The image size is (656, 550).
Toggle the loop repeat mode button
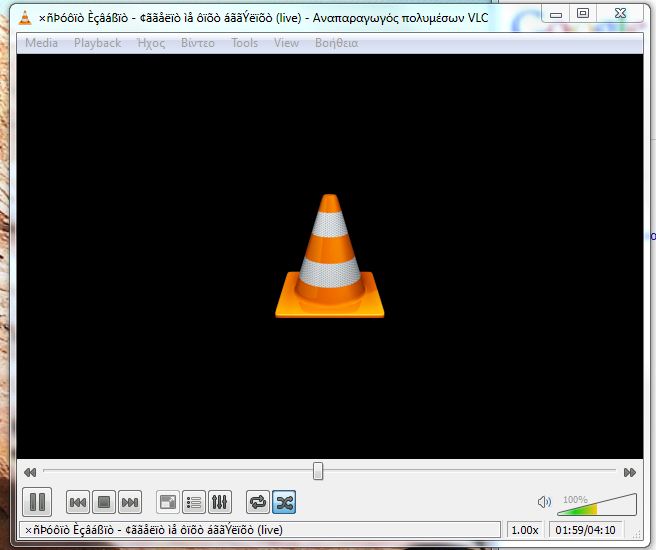coord(258,502)
